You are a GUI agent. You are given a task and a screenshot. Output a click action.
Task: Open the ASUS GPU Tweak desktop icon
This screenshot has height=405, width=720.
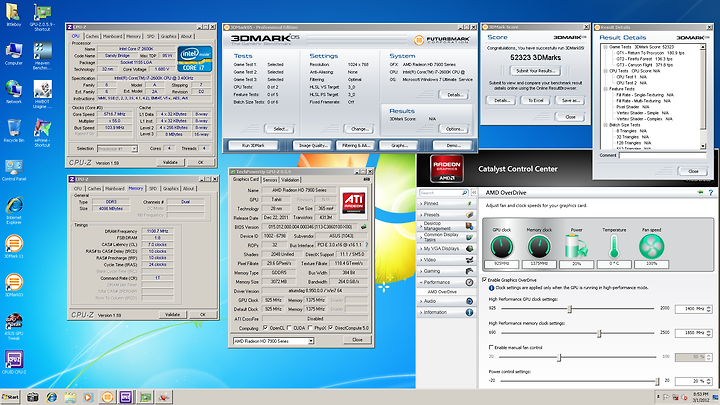coord(14,326)
